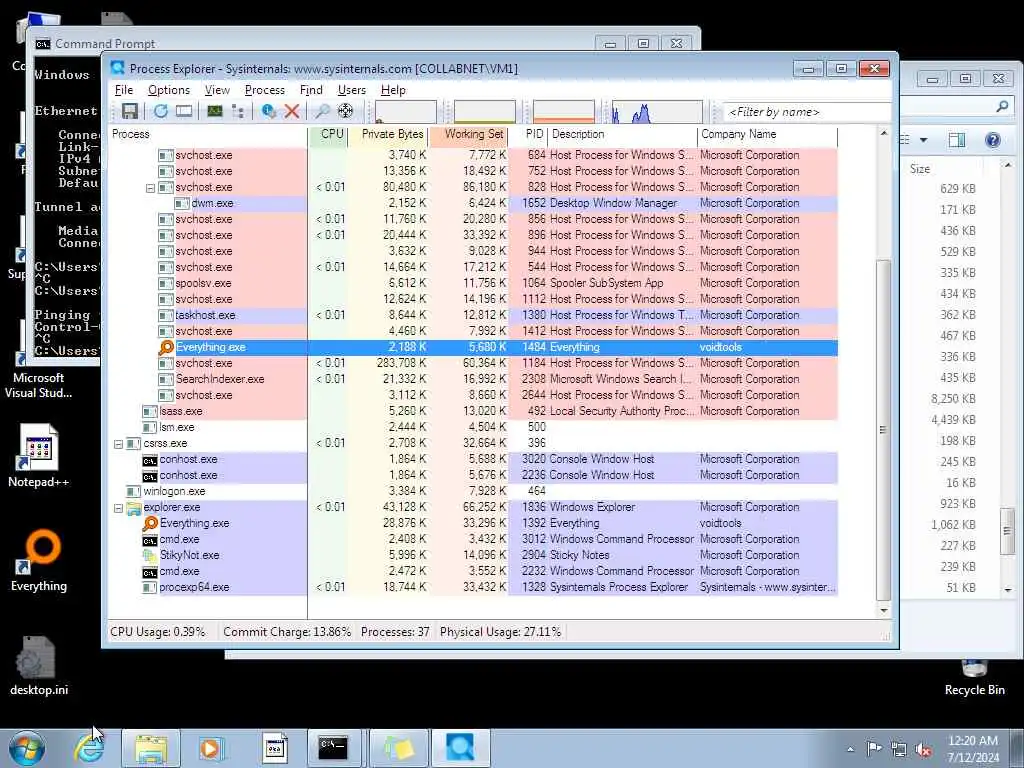The height and width of the screenshot is (768, 1024).
Task: Click the Find Handle binoculars icon
Action: [x=323, y=111]
